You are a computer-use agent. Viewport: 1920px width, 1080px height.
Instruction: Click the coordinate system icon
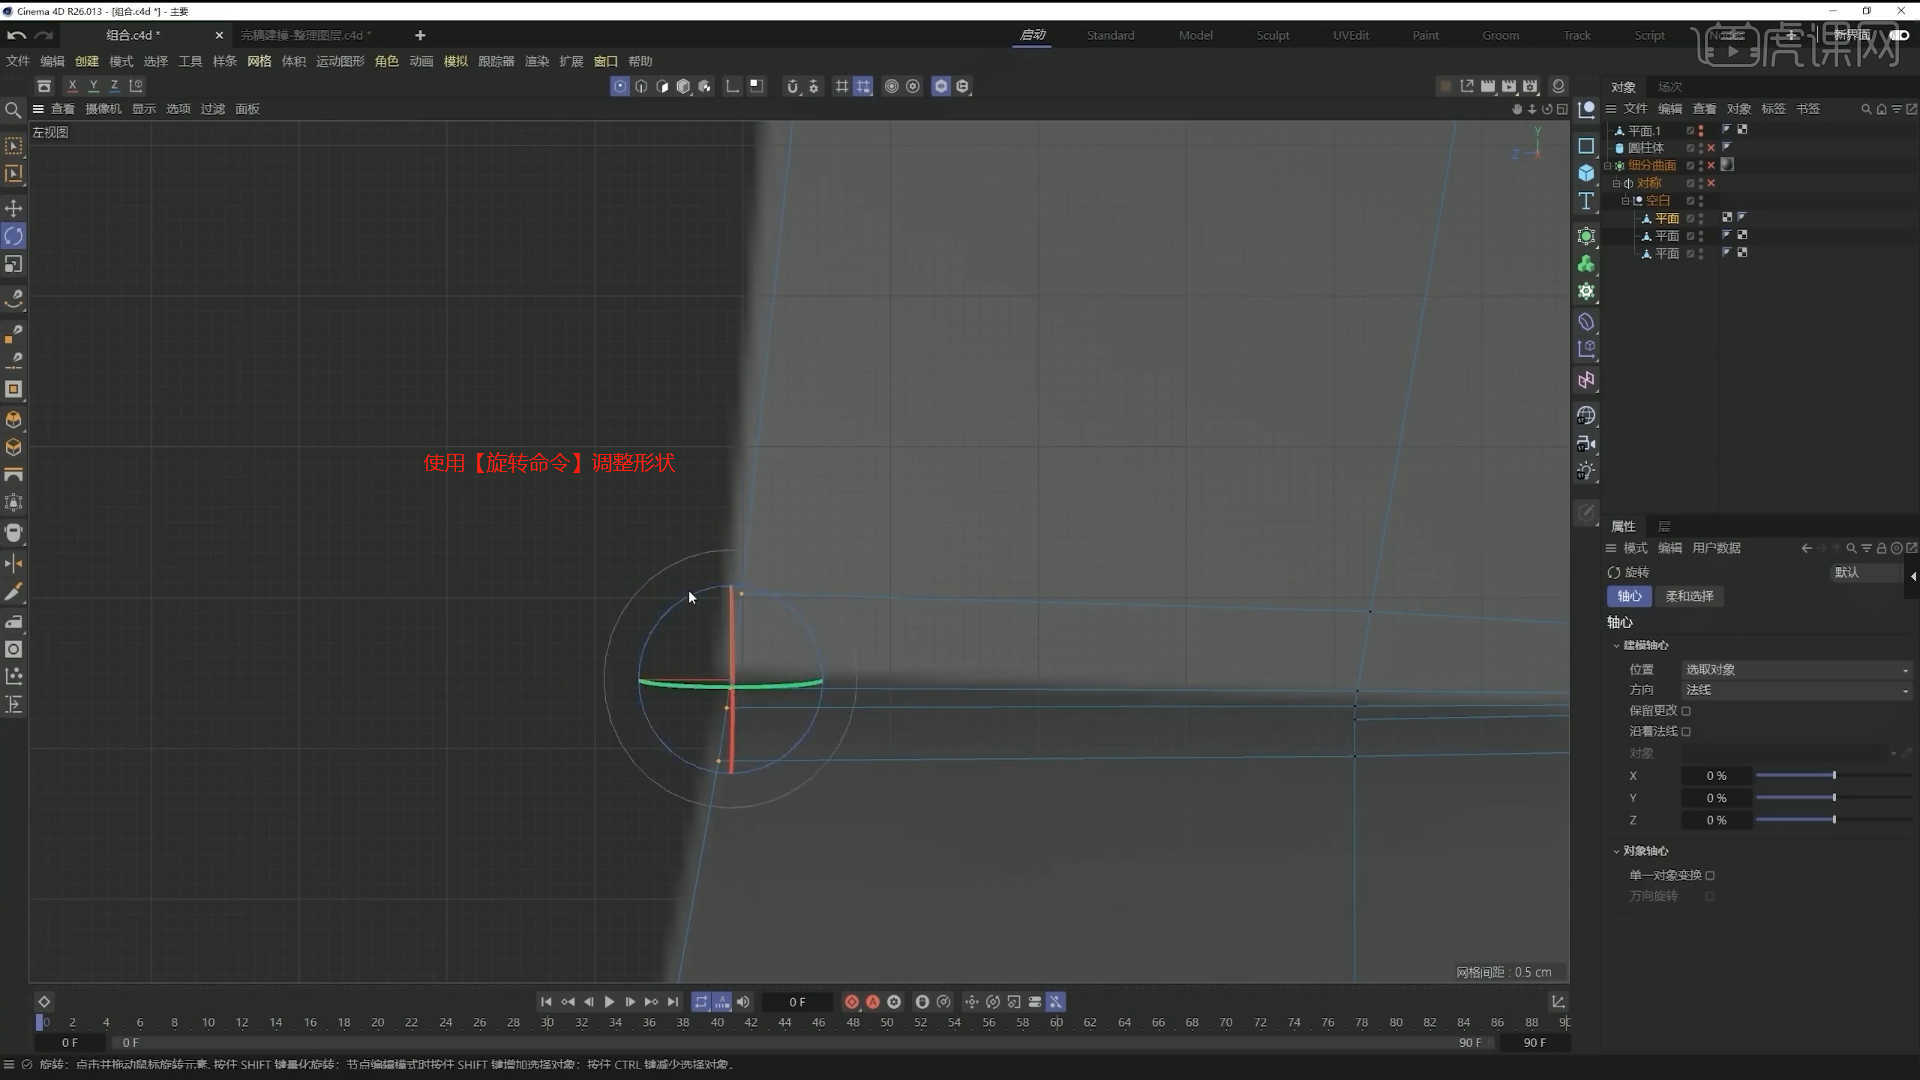point(136,86)
